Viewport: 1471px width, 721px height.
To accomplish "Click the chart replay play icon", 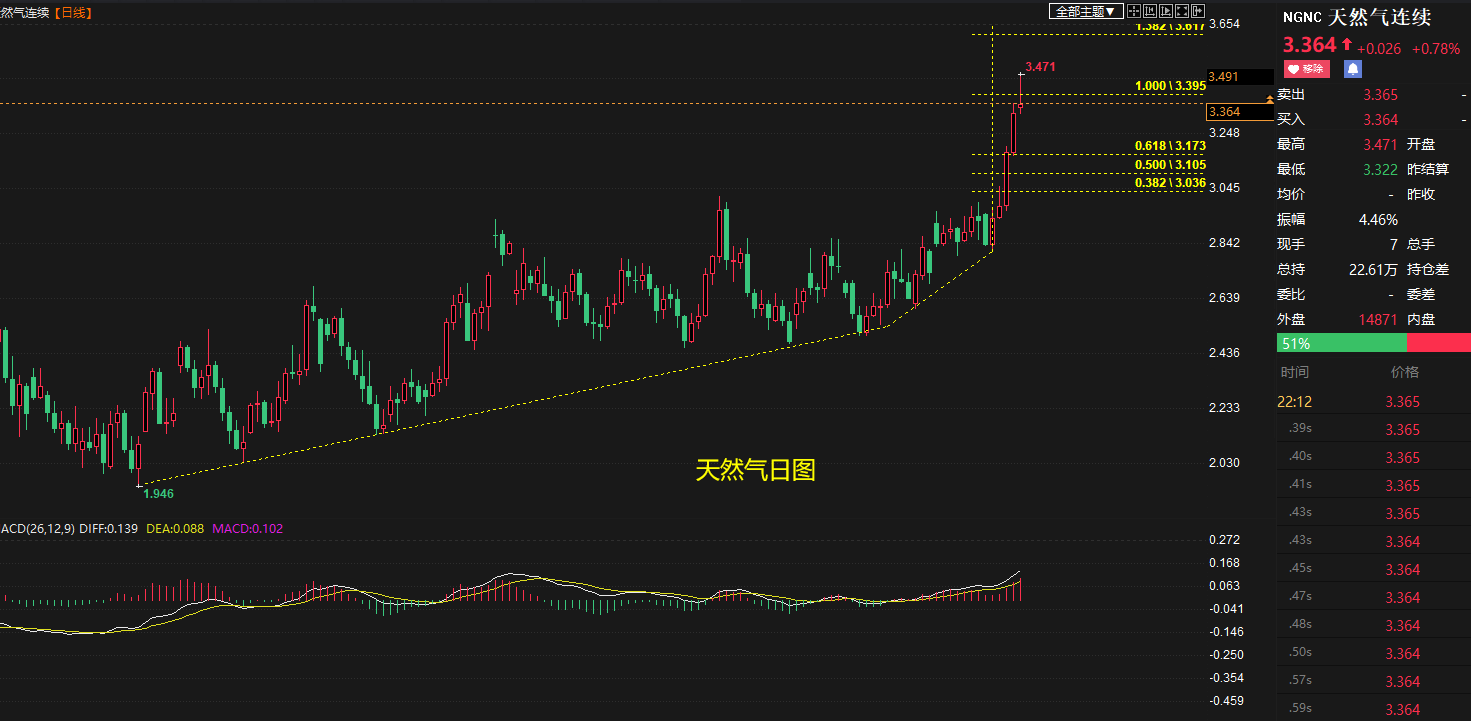I will point(1166,12).
